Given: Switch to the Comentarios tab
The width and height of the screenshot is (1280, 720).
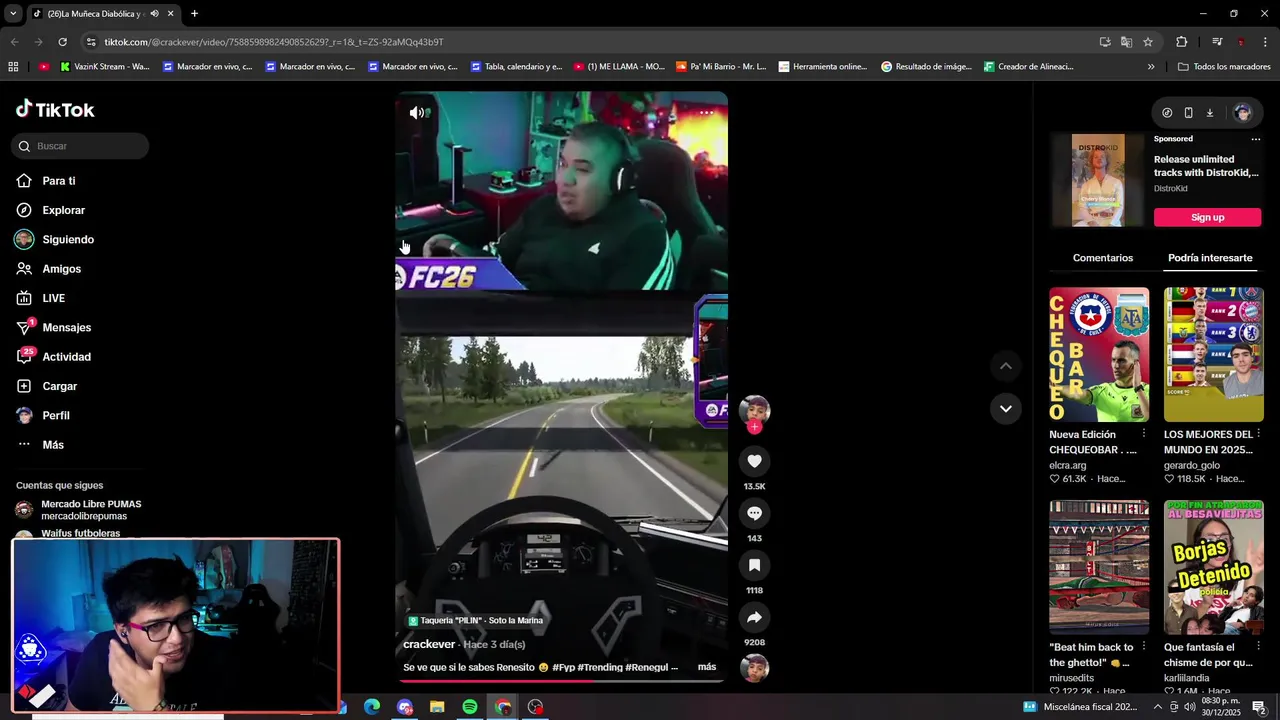Looking at the screenshot, I should click(1103, 258).
